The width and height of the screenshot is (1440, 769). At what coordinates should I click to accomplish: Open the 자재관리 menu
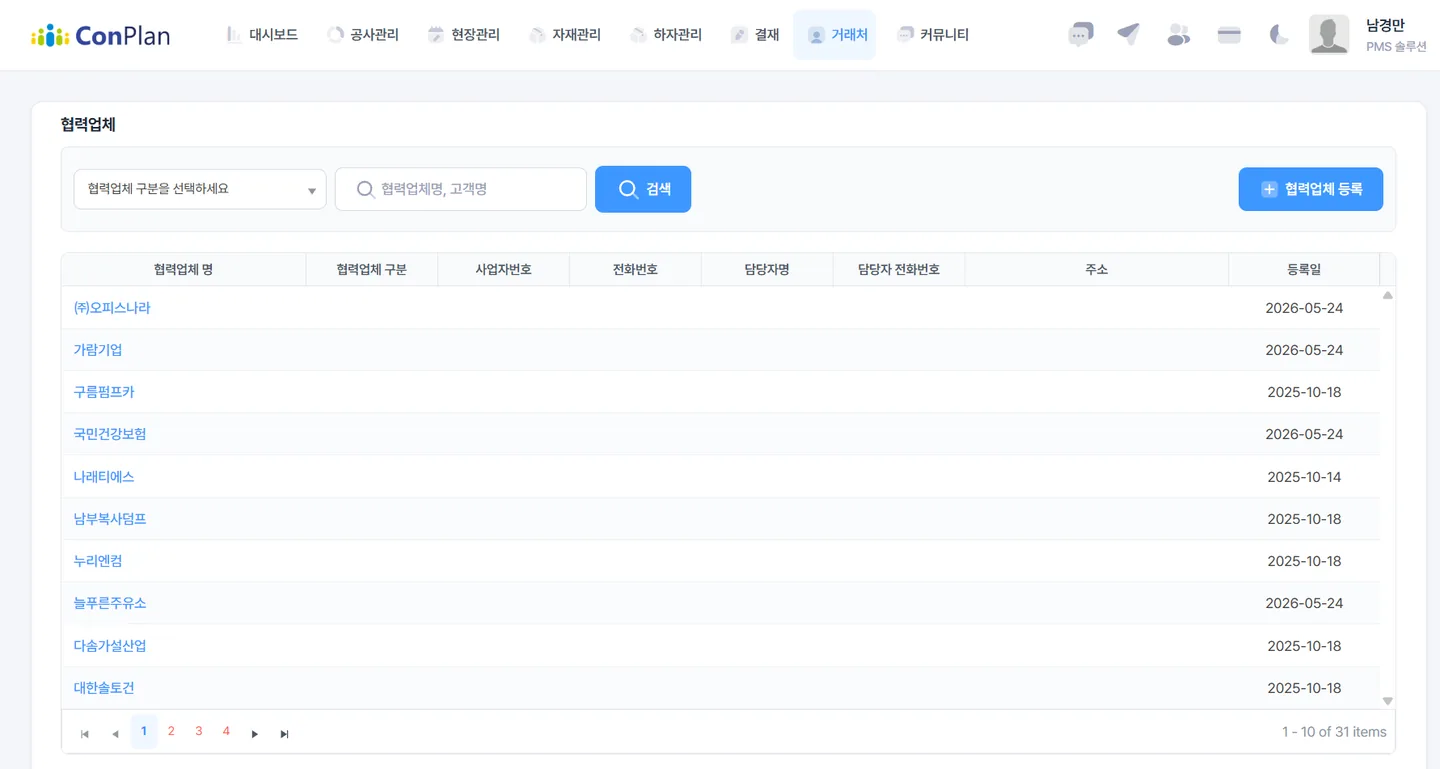click(x=565, y=35)
